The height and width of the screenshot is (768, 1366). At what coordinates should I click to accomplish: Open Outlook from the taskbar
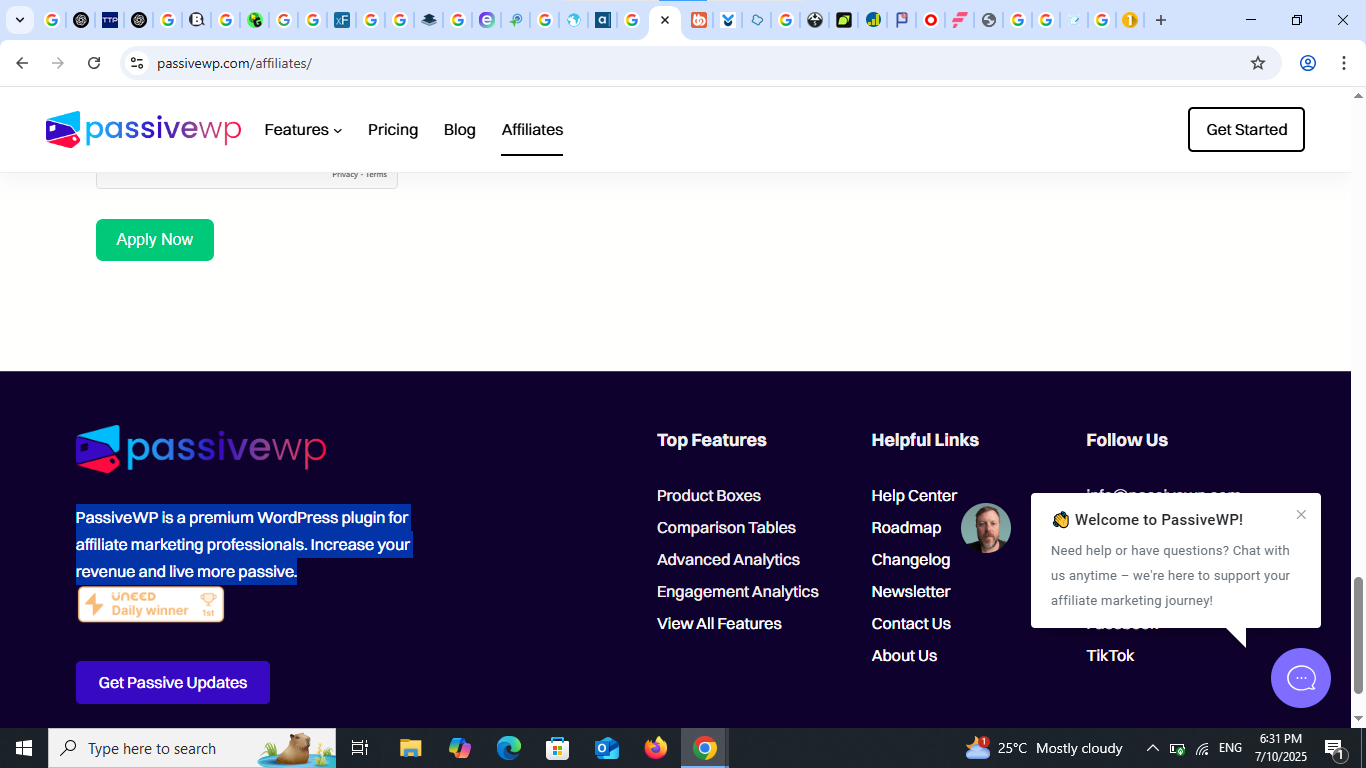pyautogui.click(x=607, y=748)
